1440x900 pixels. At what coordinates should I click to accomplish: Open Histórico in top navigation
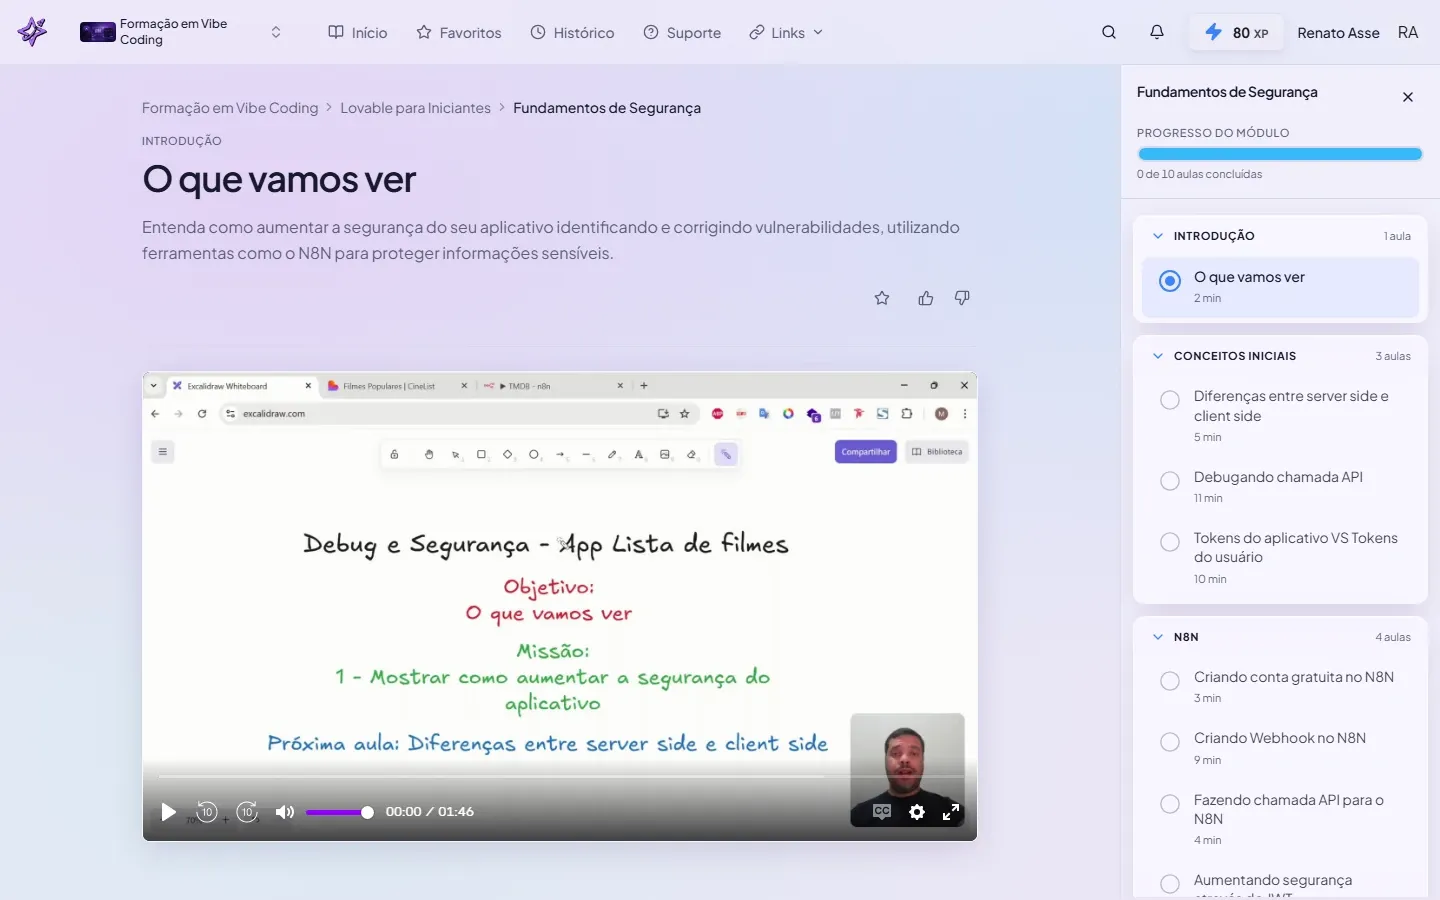tap(572, 32)
